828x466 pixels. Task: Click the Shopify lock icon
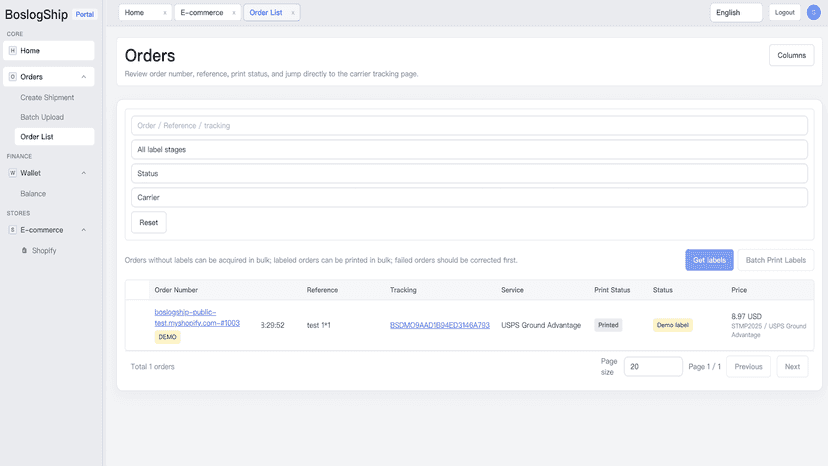point(24,250)
